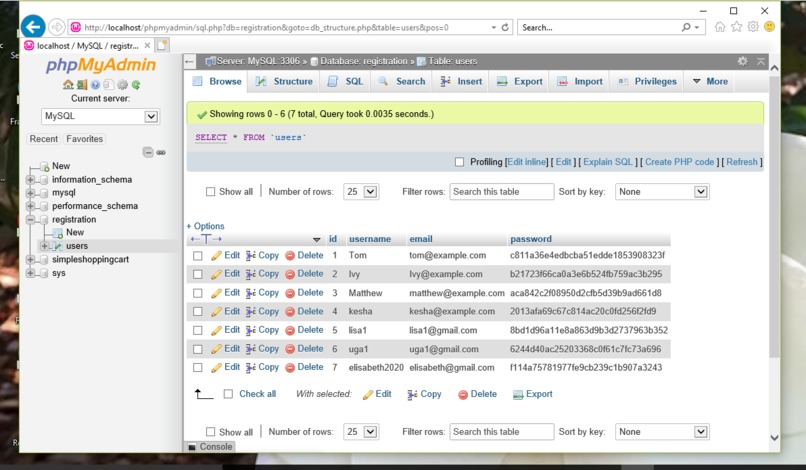Click With selected Delete red icon
This screenshot has height=470, width=806.
coord(463,394)
